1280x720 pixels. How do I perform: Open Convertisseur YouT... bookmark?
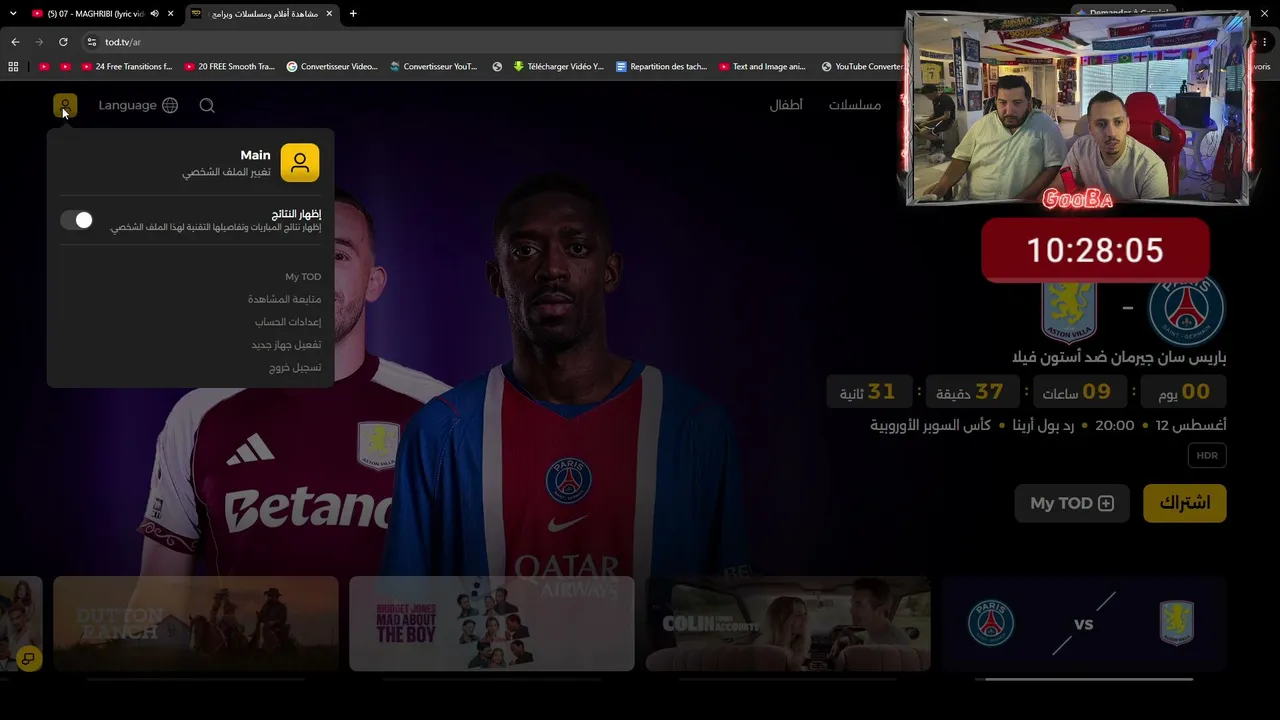434,67
